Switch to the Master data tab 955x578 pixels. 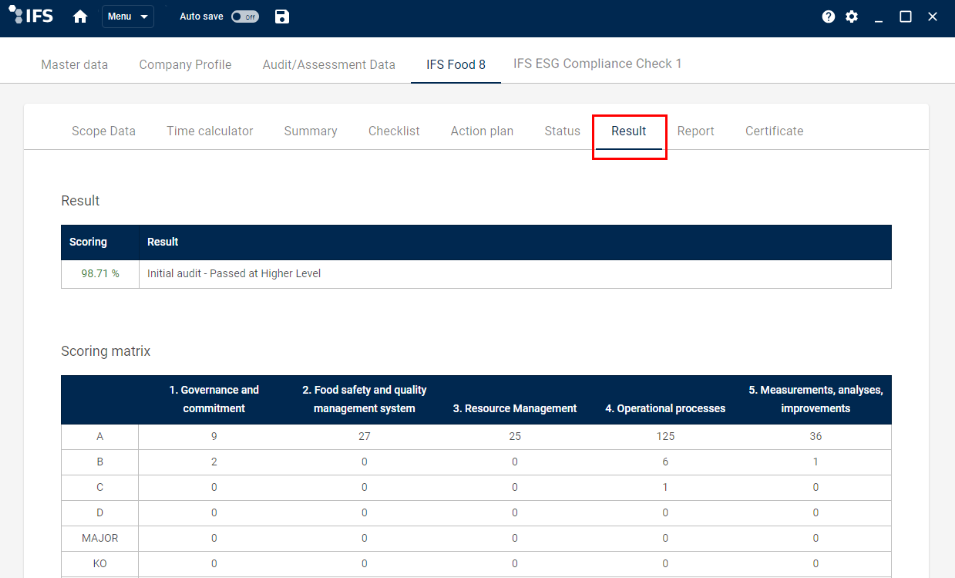coord(74,65)
